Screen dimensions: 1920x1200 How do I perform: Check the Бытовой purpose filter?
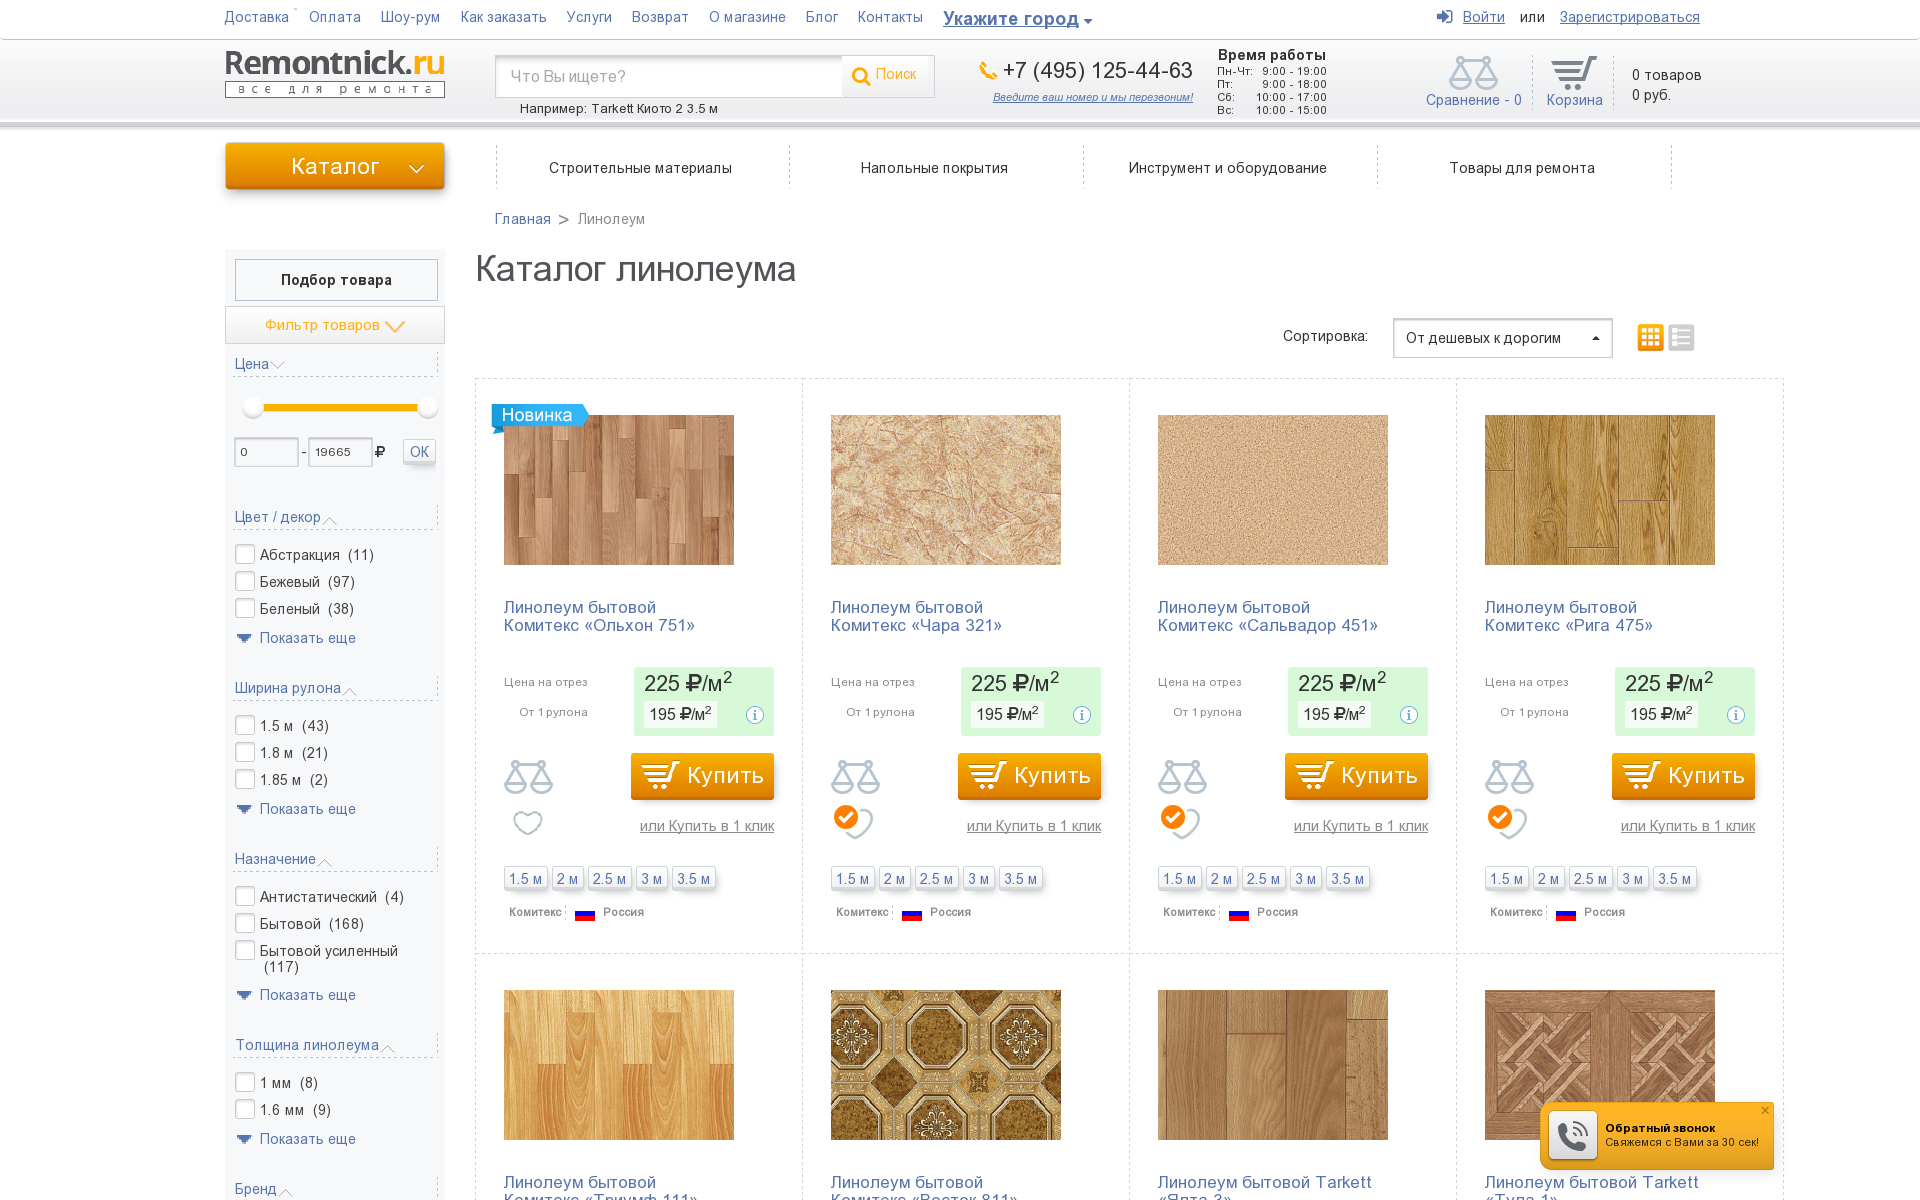[x=245, y=923]
